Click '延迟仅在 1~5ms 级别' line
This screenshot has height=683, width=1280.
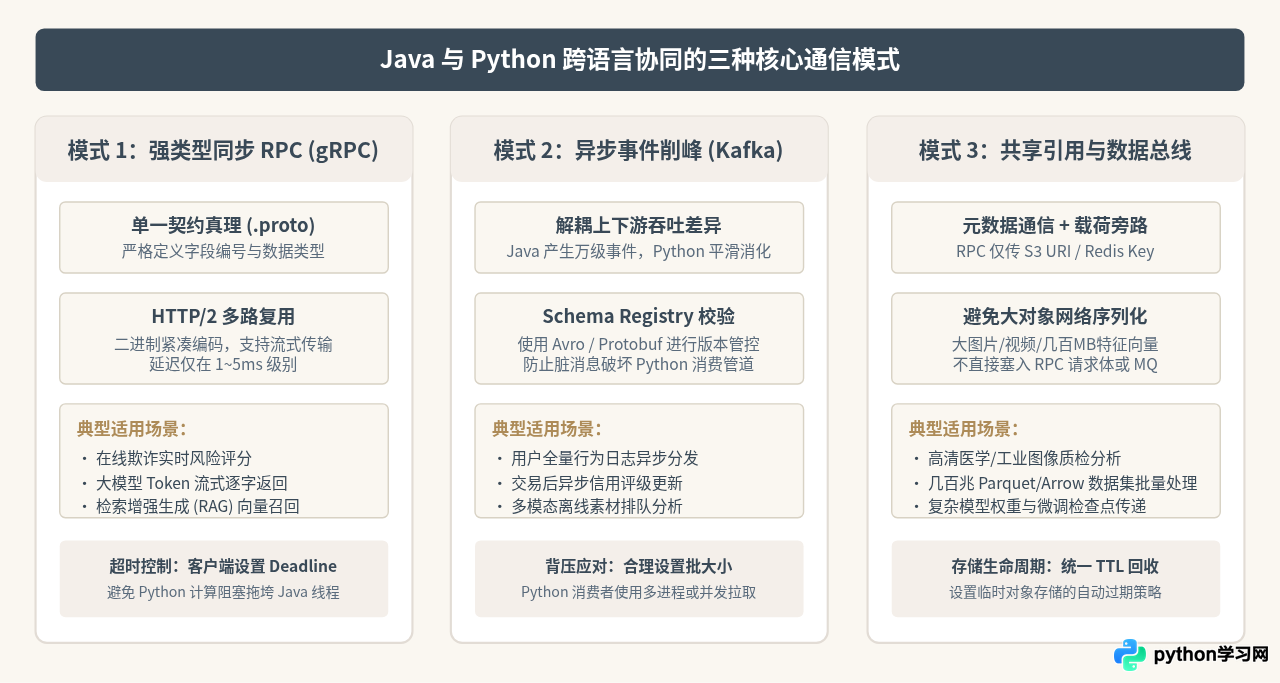pyautogui.click(x=223, y=364)
